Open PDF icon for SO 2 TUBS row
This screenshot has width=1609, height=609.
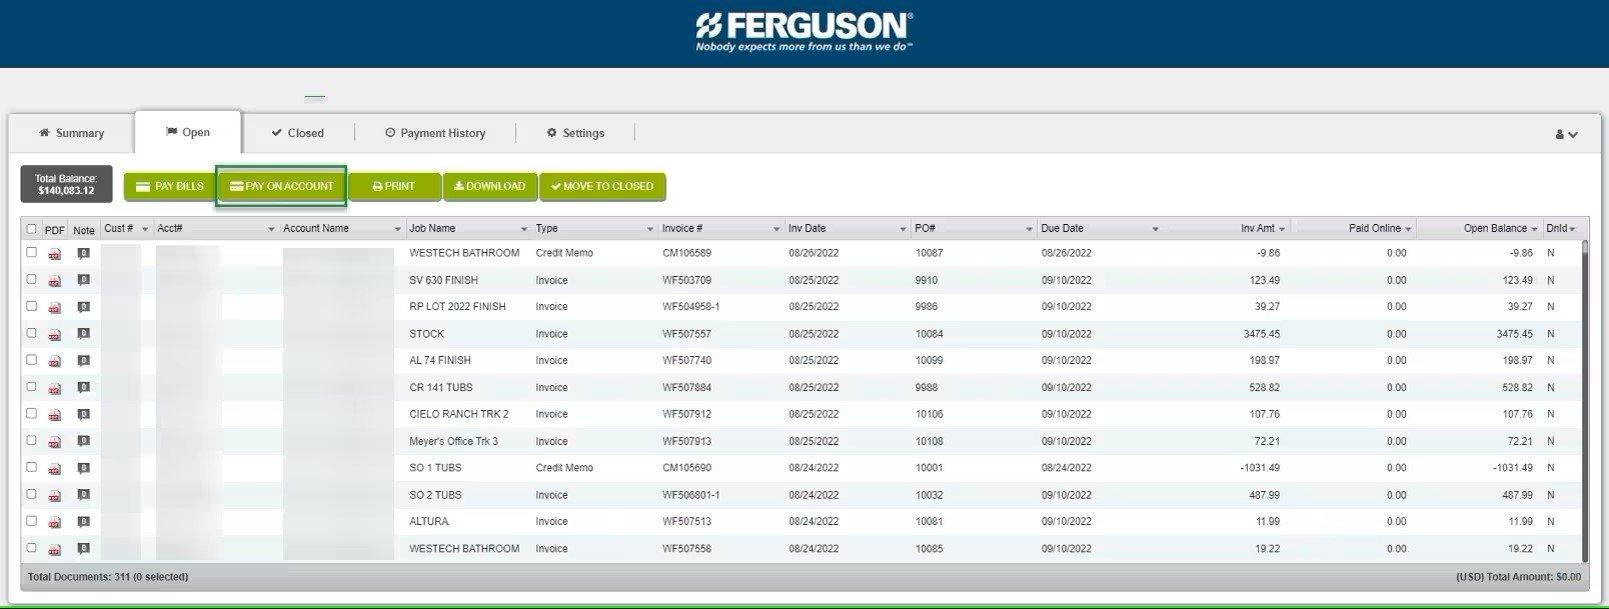tap(55, 496)
